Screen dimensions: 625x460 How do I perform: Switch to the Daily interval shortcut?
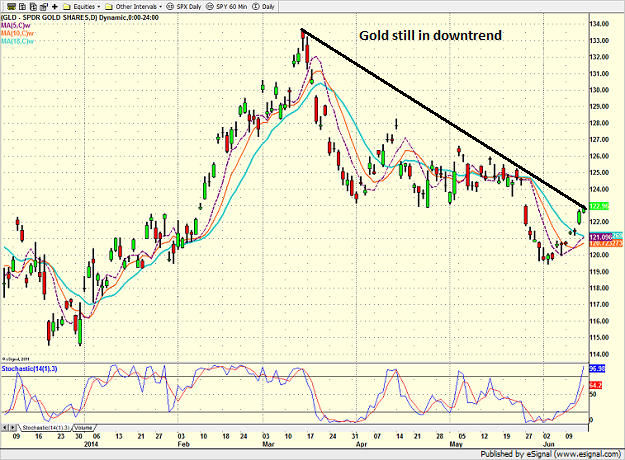(264, 7)
